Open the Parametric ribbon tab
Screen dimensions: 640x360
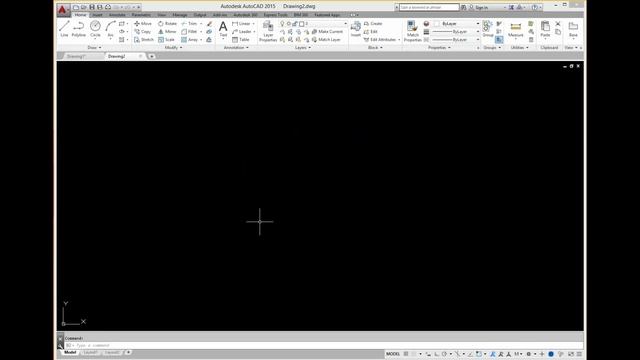(x=141, y=15)
